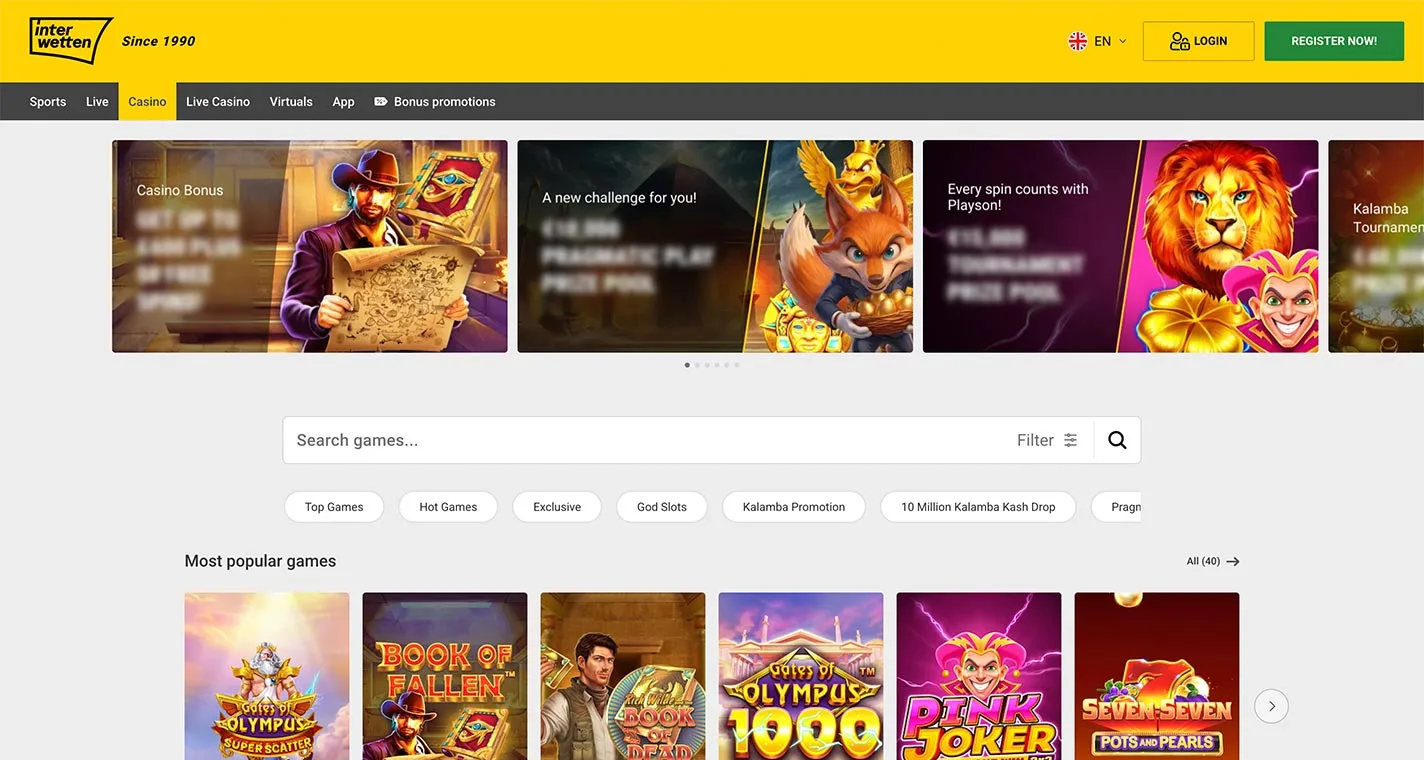Open the Book of Dead game
The width and height of the screenshot is (1424, 760).
coord(623,676)
